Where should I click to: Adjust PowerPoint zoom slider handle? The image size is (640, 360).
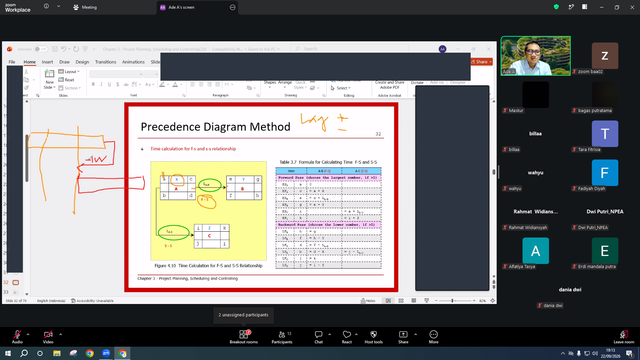tap(452, 301)
